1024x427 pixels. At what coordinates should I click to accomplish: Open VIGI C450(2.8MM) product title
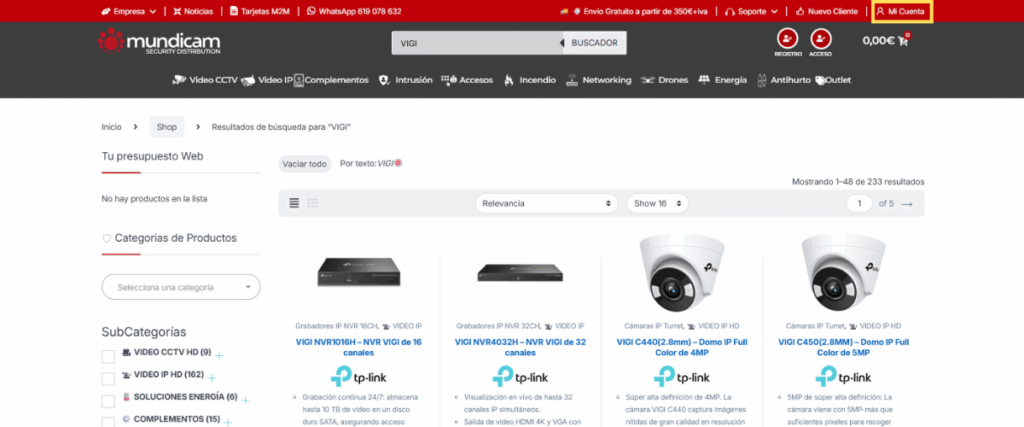(x=843, y=347)
